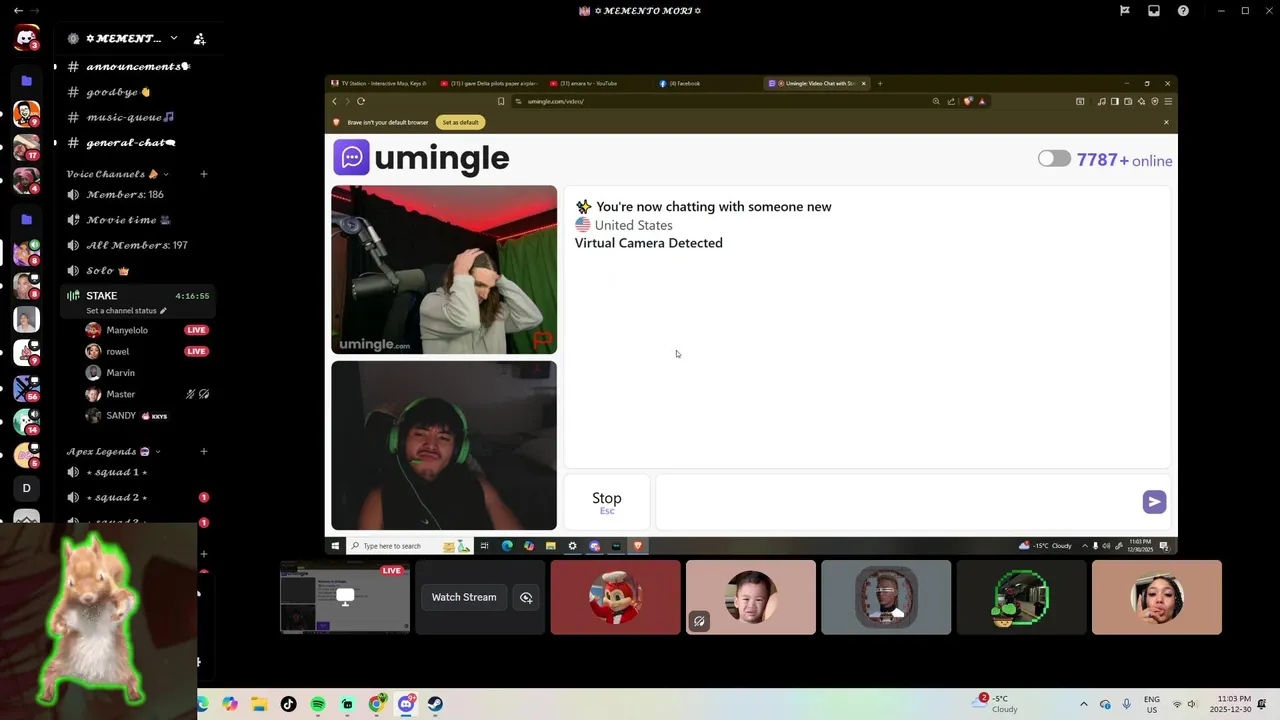Viewport: 1280px width, 720px height.
Task: Go back with Discord's back arrow
Action: tap(18, 10)
